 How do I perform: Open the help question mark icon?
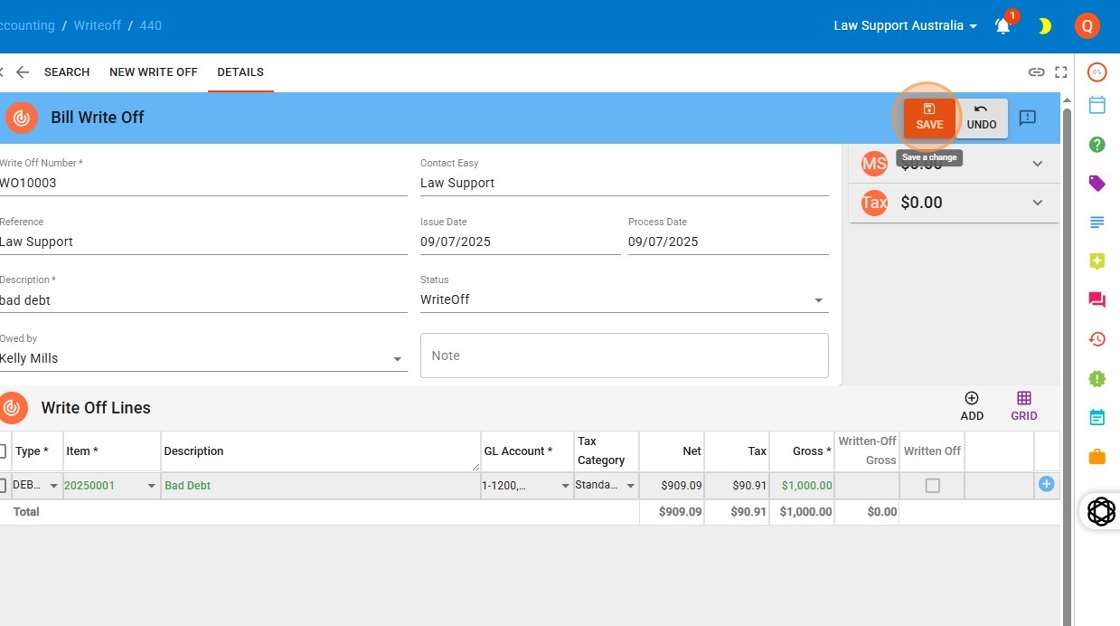[1097, 145]
